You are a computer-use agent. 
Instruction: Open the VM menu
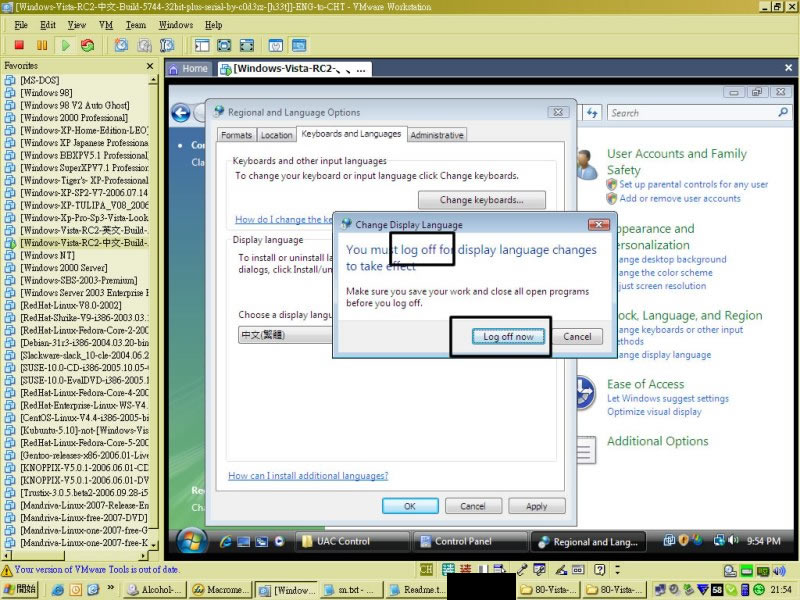pos(106,25)
